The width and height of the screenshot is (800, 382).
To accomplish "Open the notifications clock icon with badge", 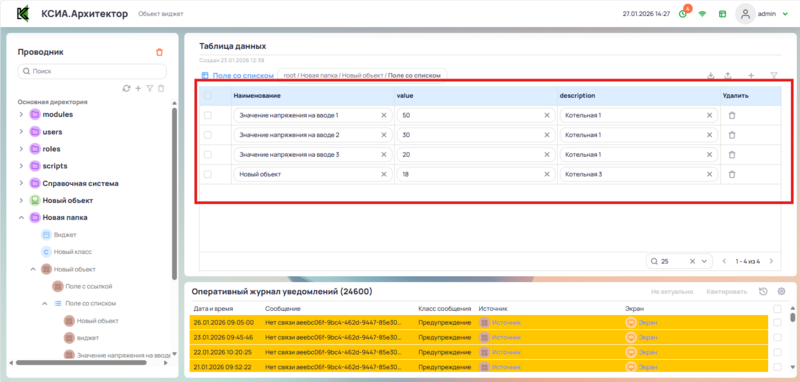I will pos(683,13).
